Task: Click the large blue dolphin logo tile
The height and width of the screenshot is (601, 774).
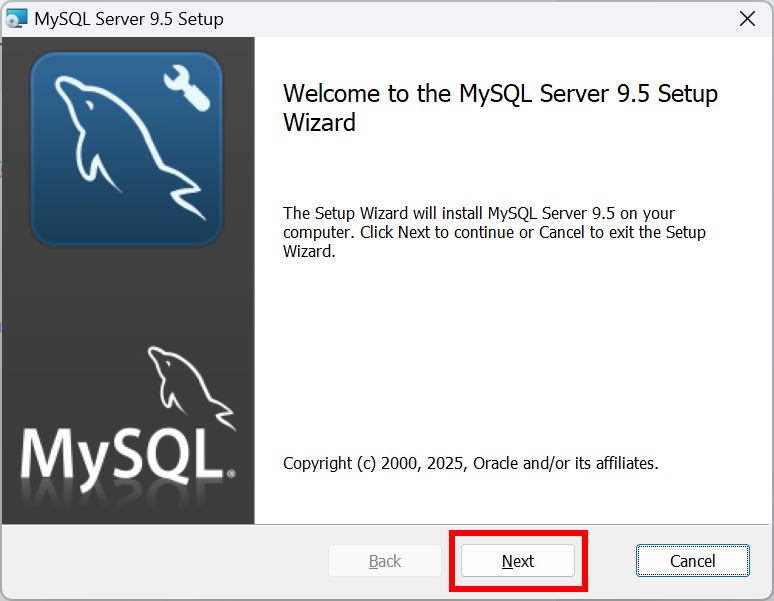Action: (x=126, y=149)
